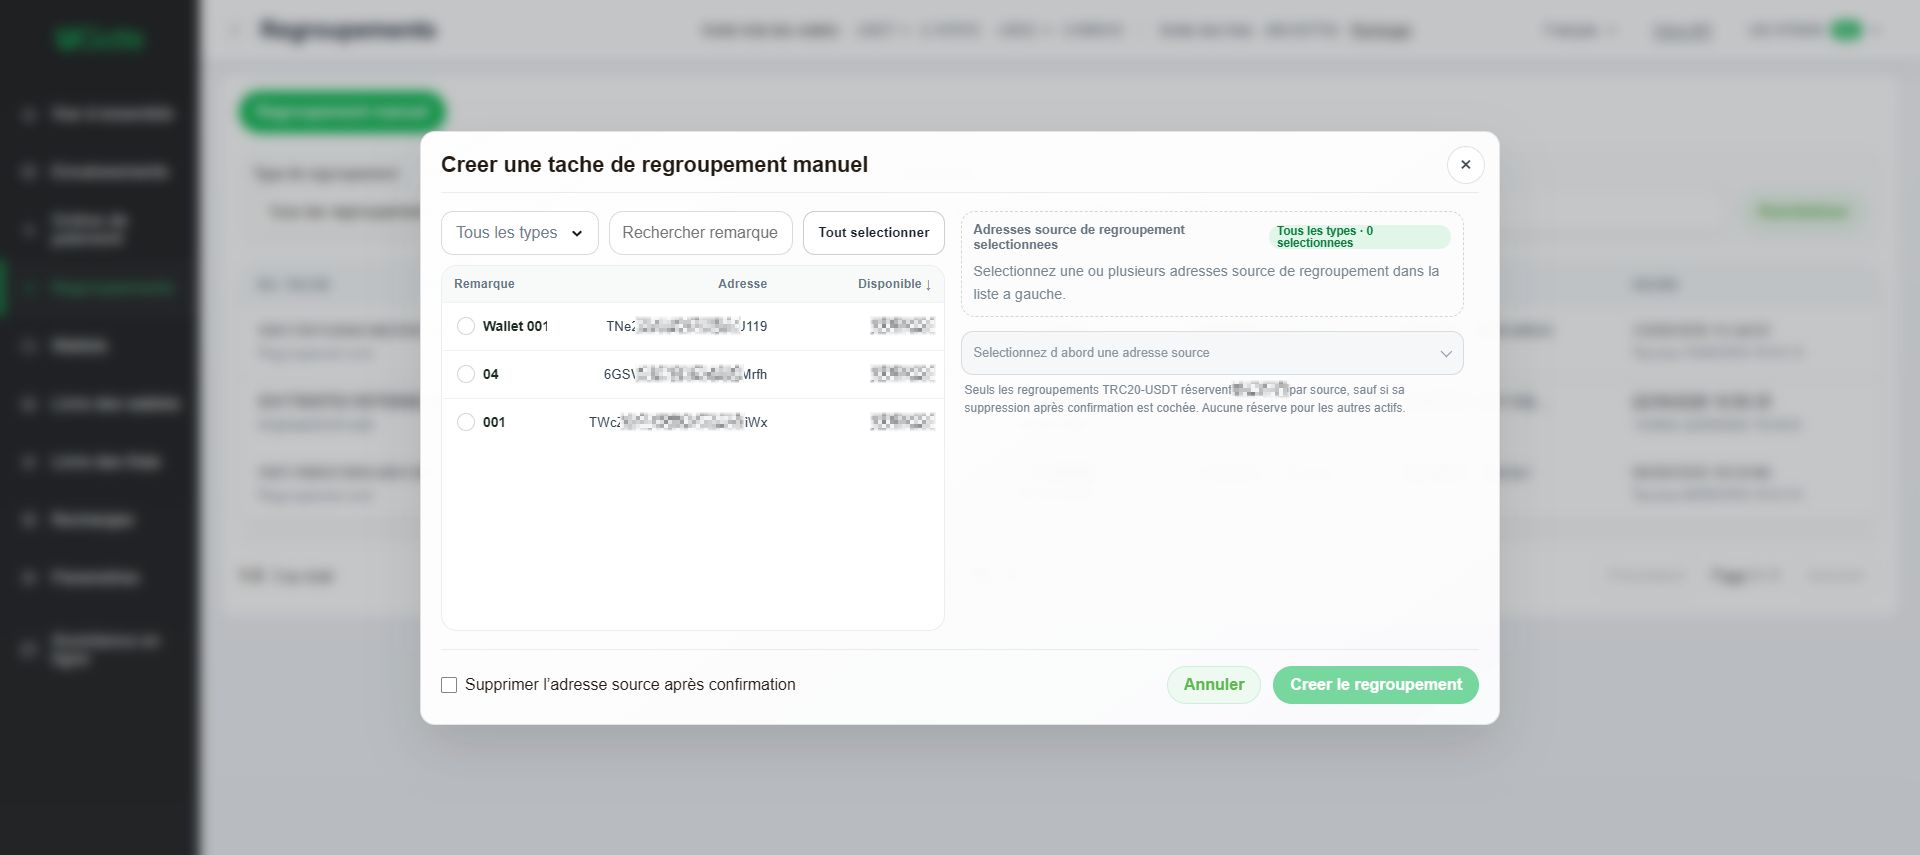Focus the Rechercher remarque search field
The height and width of the screenshot is (855, 1920).
pyautogui.click(x=700, y=233)
